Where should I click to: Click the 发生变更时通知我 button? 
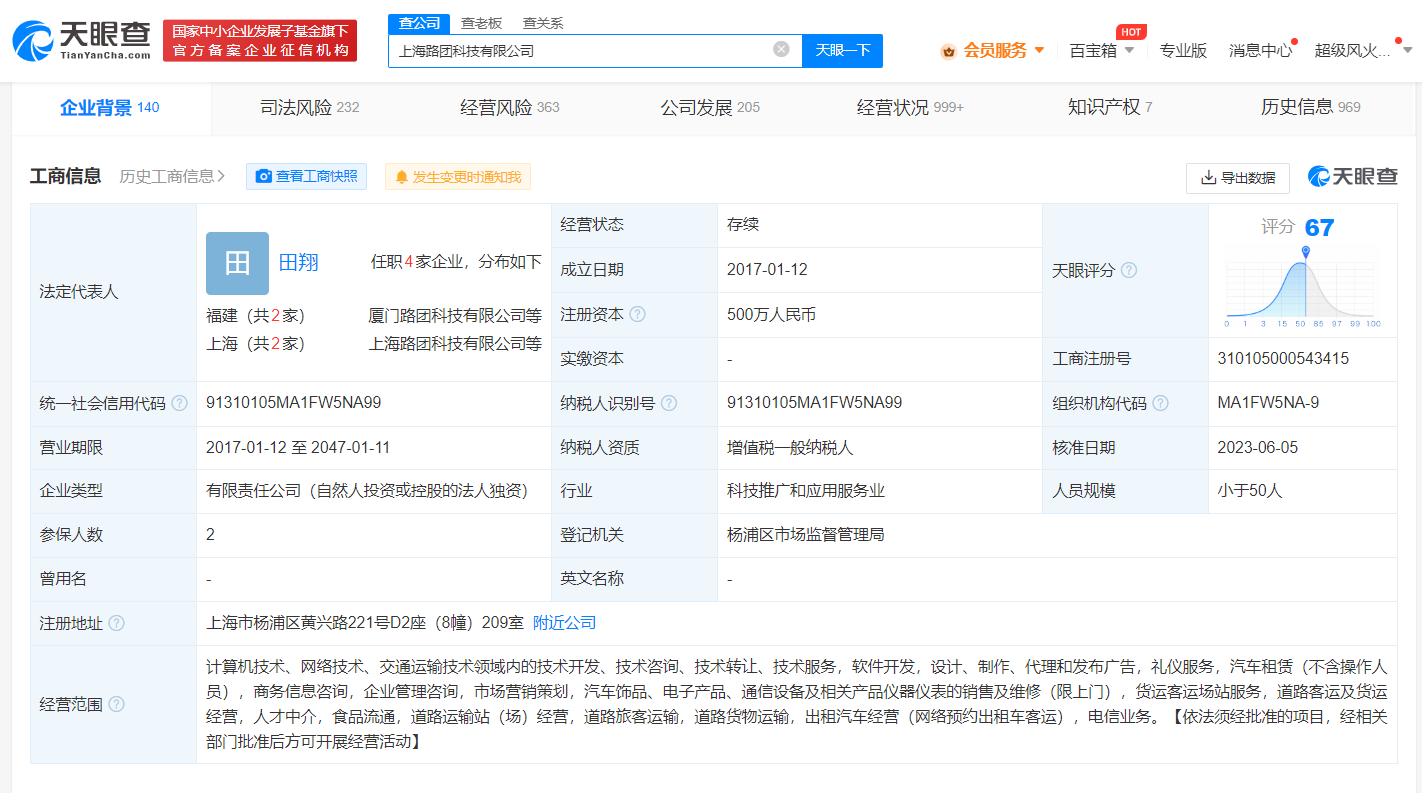[x=458, y=177]
